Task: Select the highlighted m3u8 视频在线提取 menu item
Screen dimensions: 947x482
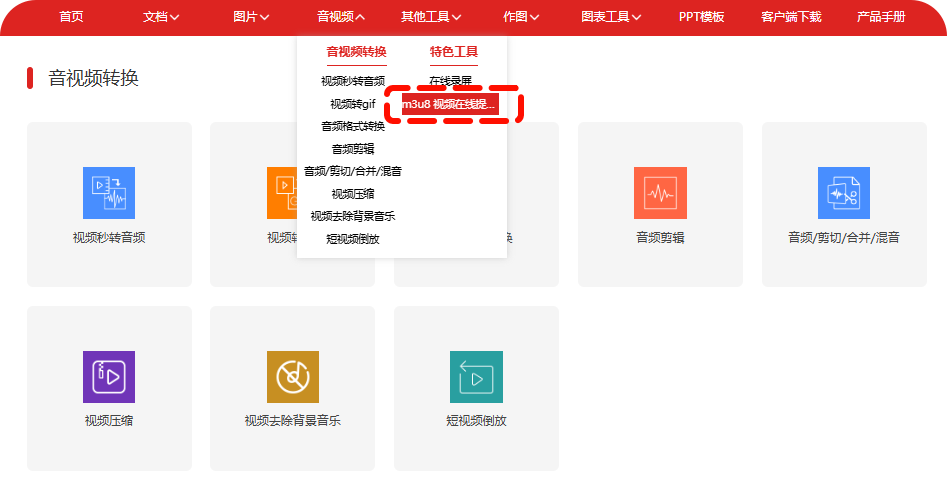Action: (x=449, y=104)
